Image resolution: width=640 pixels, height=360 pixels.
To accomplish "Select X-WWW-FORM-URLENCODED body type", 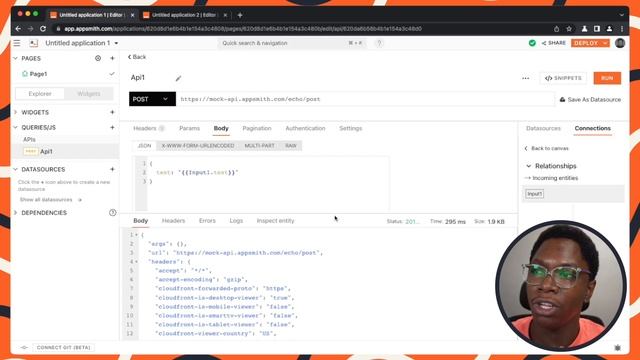I will pos(198,146).
